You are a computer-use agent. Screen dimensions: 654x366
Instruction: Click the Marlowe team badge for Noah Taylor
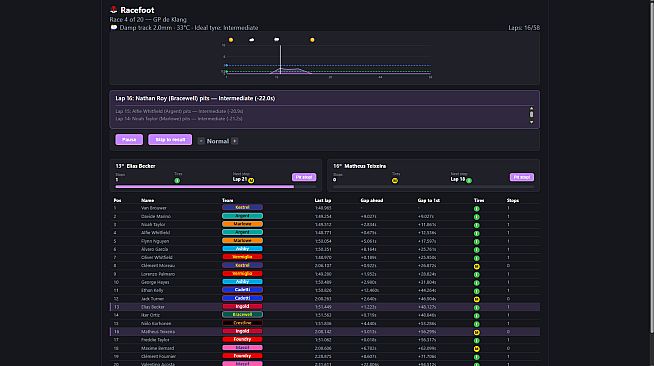pos(242,224)
